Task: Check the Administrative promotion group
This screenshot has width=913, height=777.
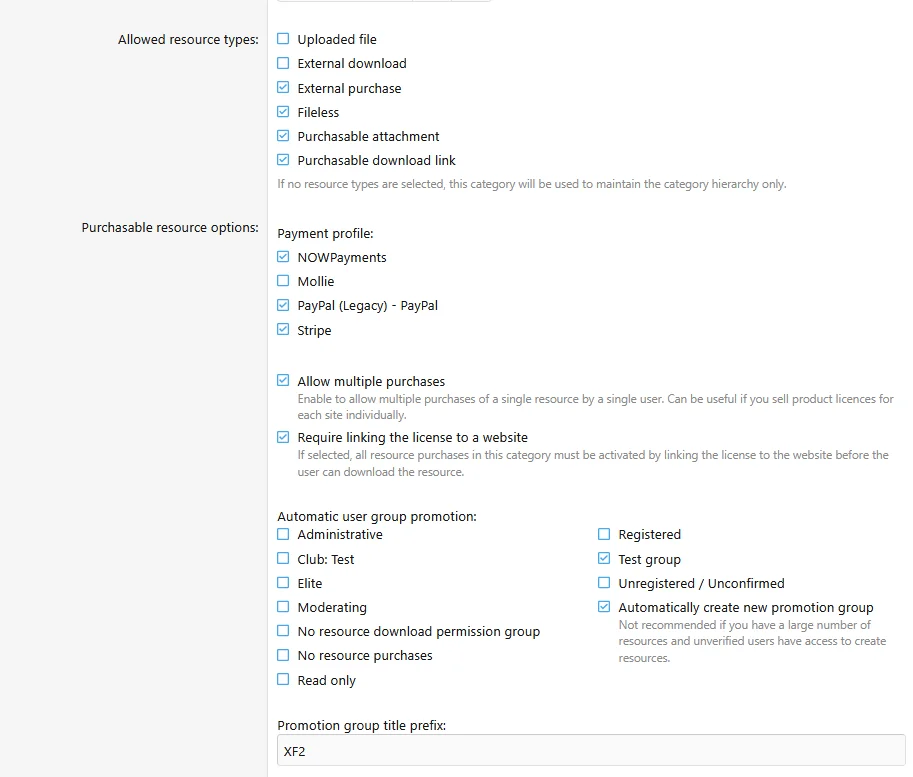Action: 283,534
